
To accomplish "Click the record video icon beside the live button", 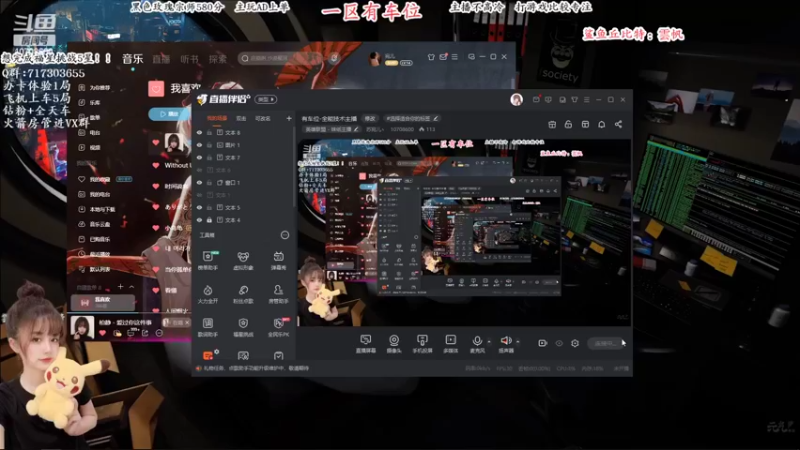I will point(542,343).
